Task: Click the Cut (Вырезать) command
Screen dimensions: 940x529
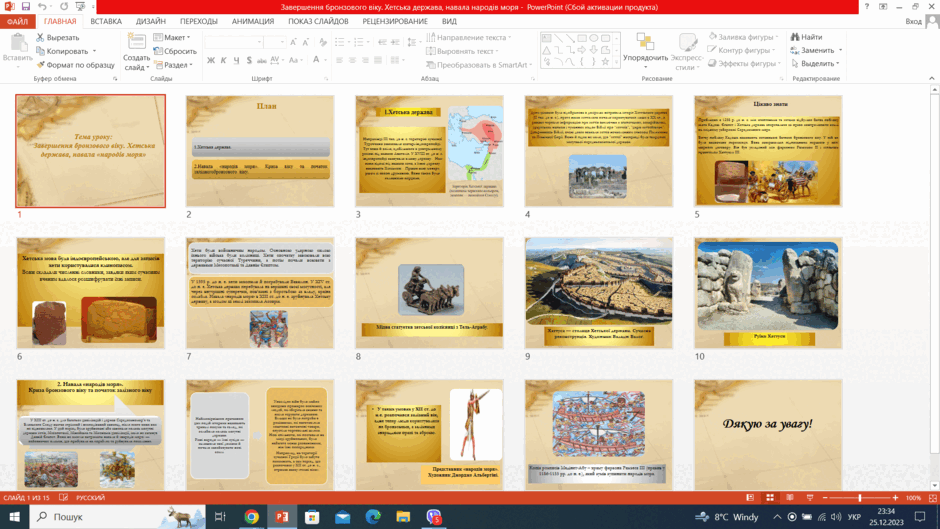Action: 58,37
